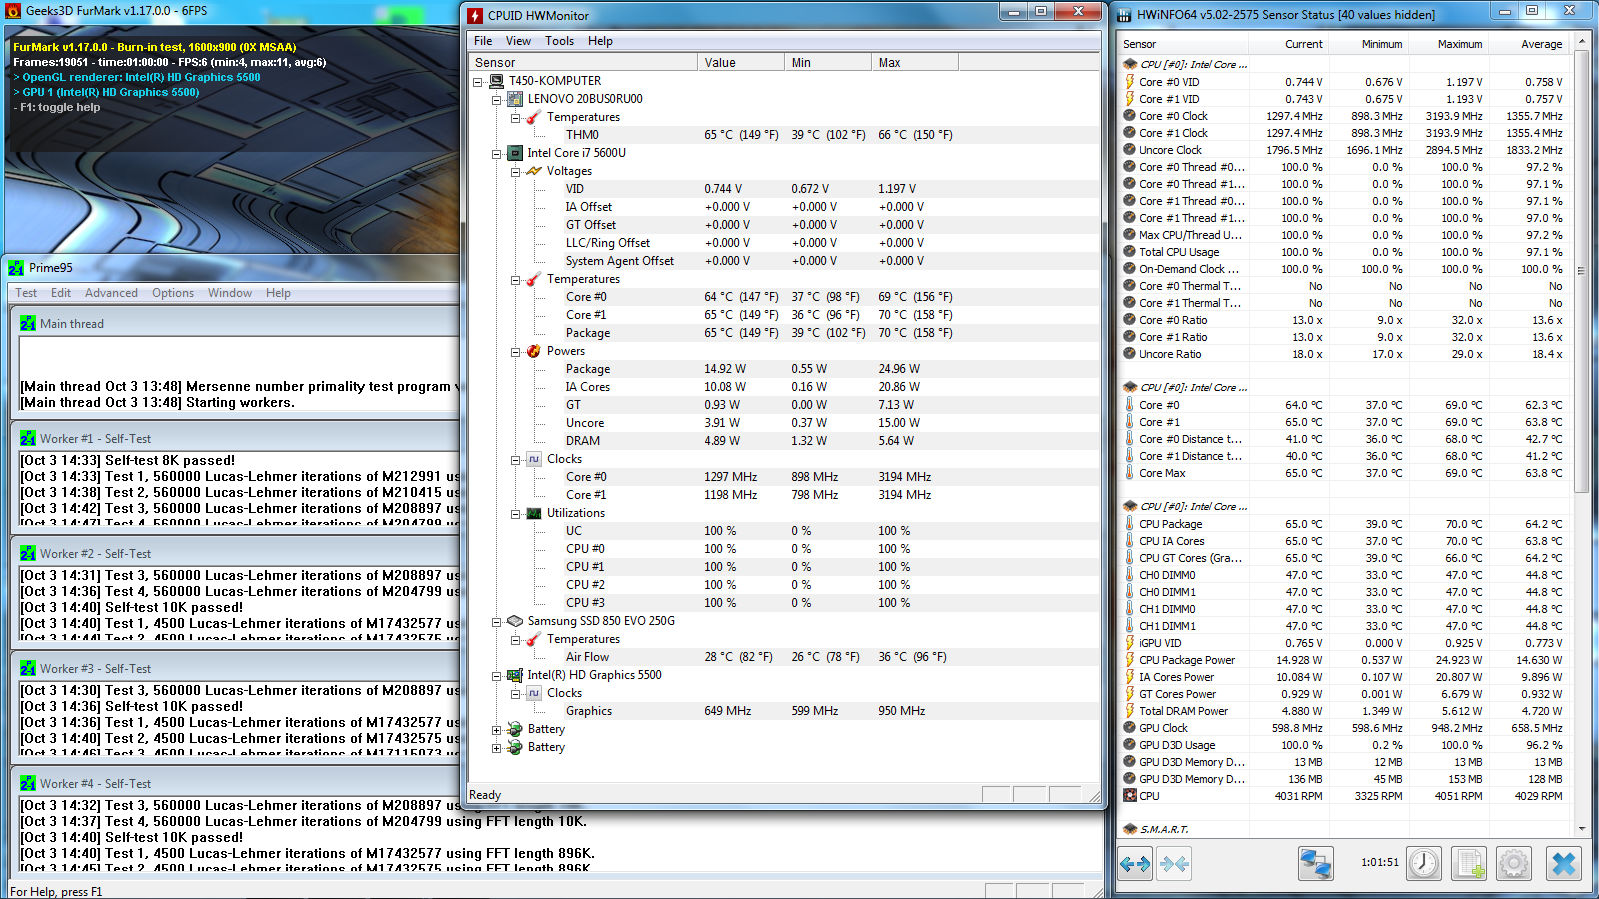Screen dimensions: 1599x899
Task: Click HWiNFO vertical scrollbar thumb
Action: click(x=1582, y=270)
